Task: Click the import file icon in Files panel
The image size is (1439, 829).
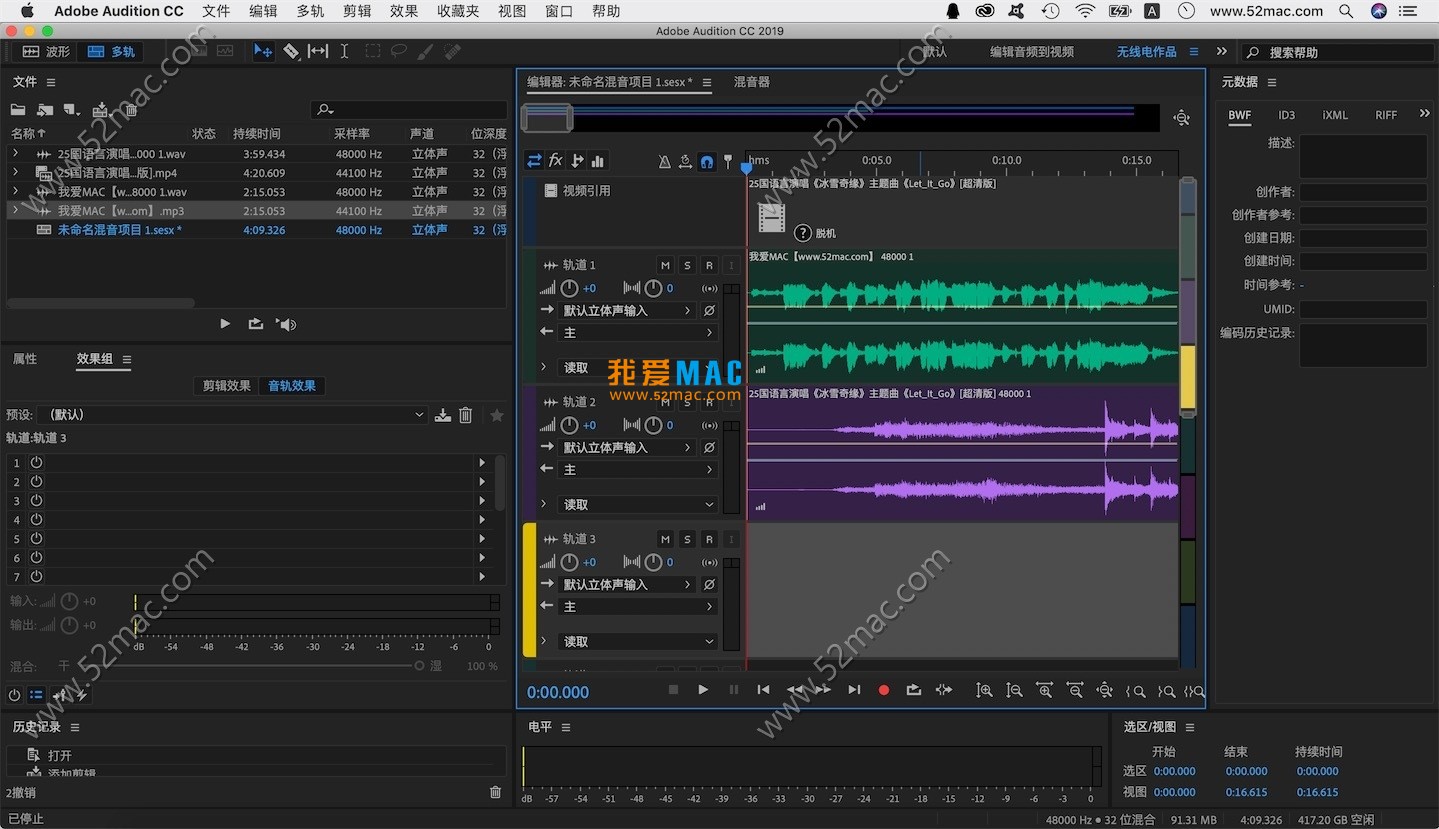Action: tap(45, 110)
